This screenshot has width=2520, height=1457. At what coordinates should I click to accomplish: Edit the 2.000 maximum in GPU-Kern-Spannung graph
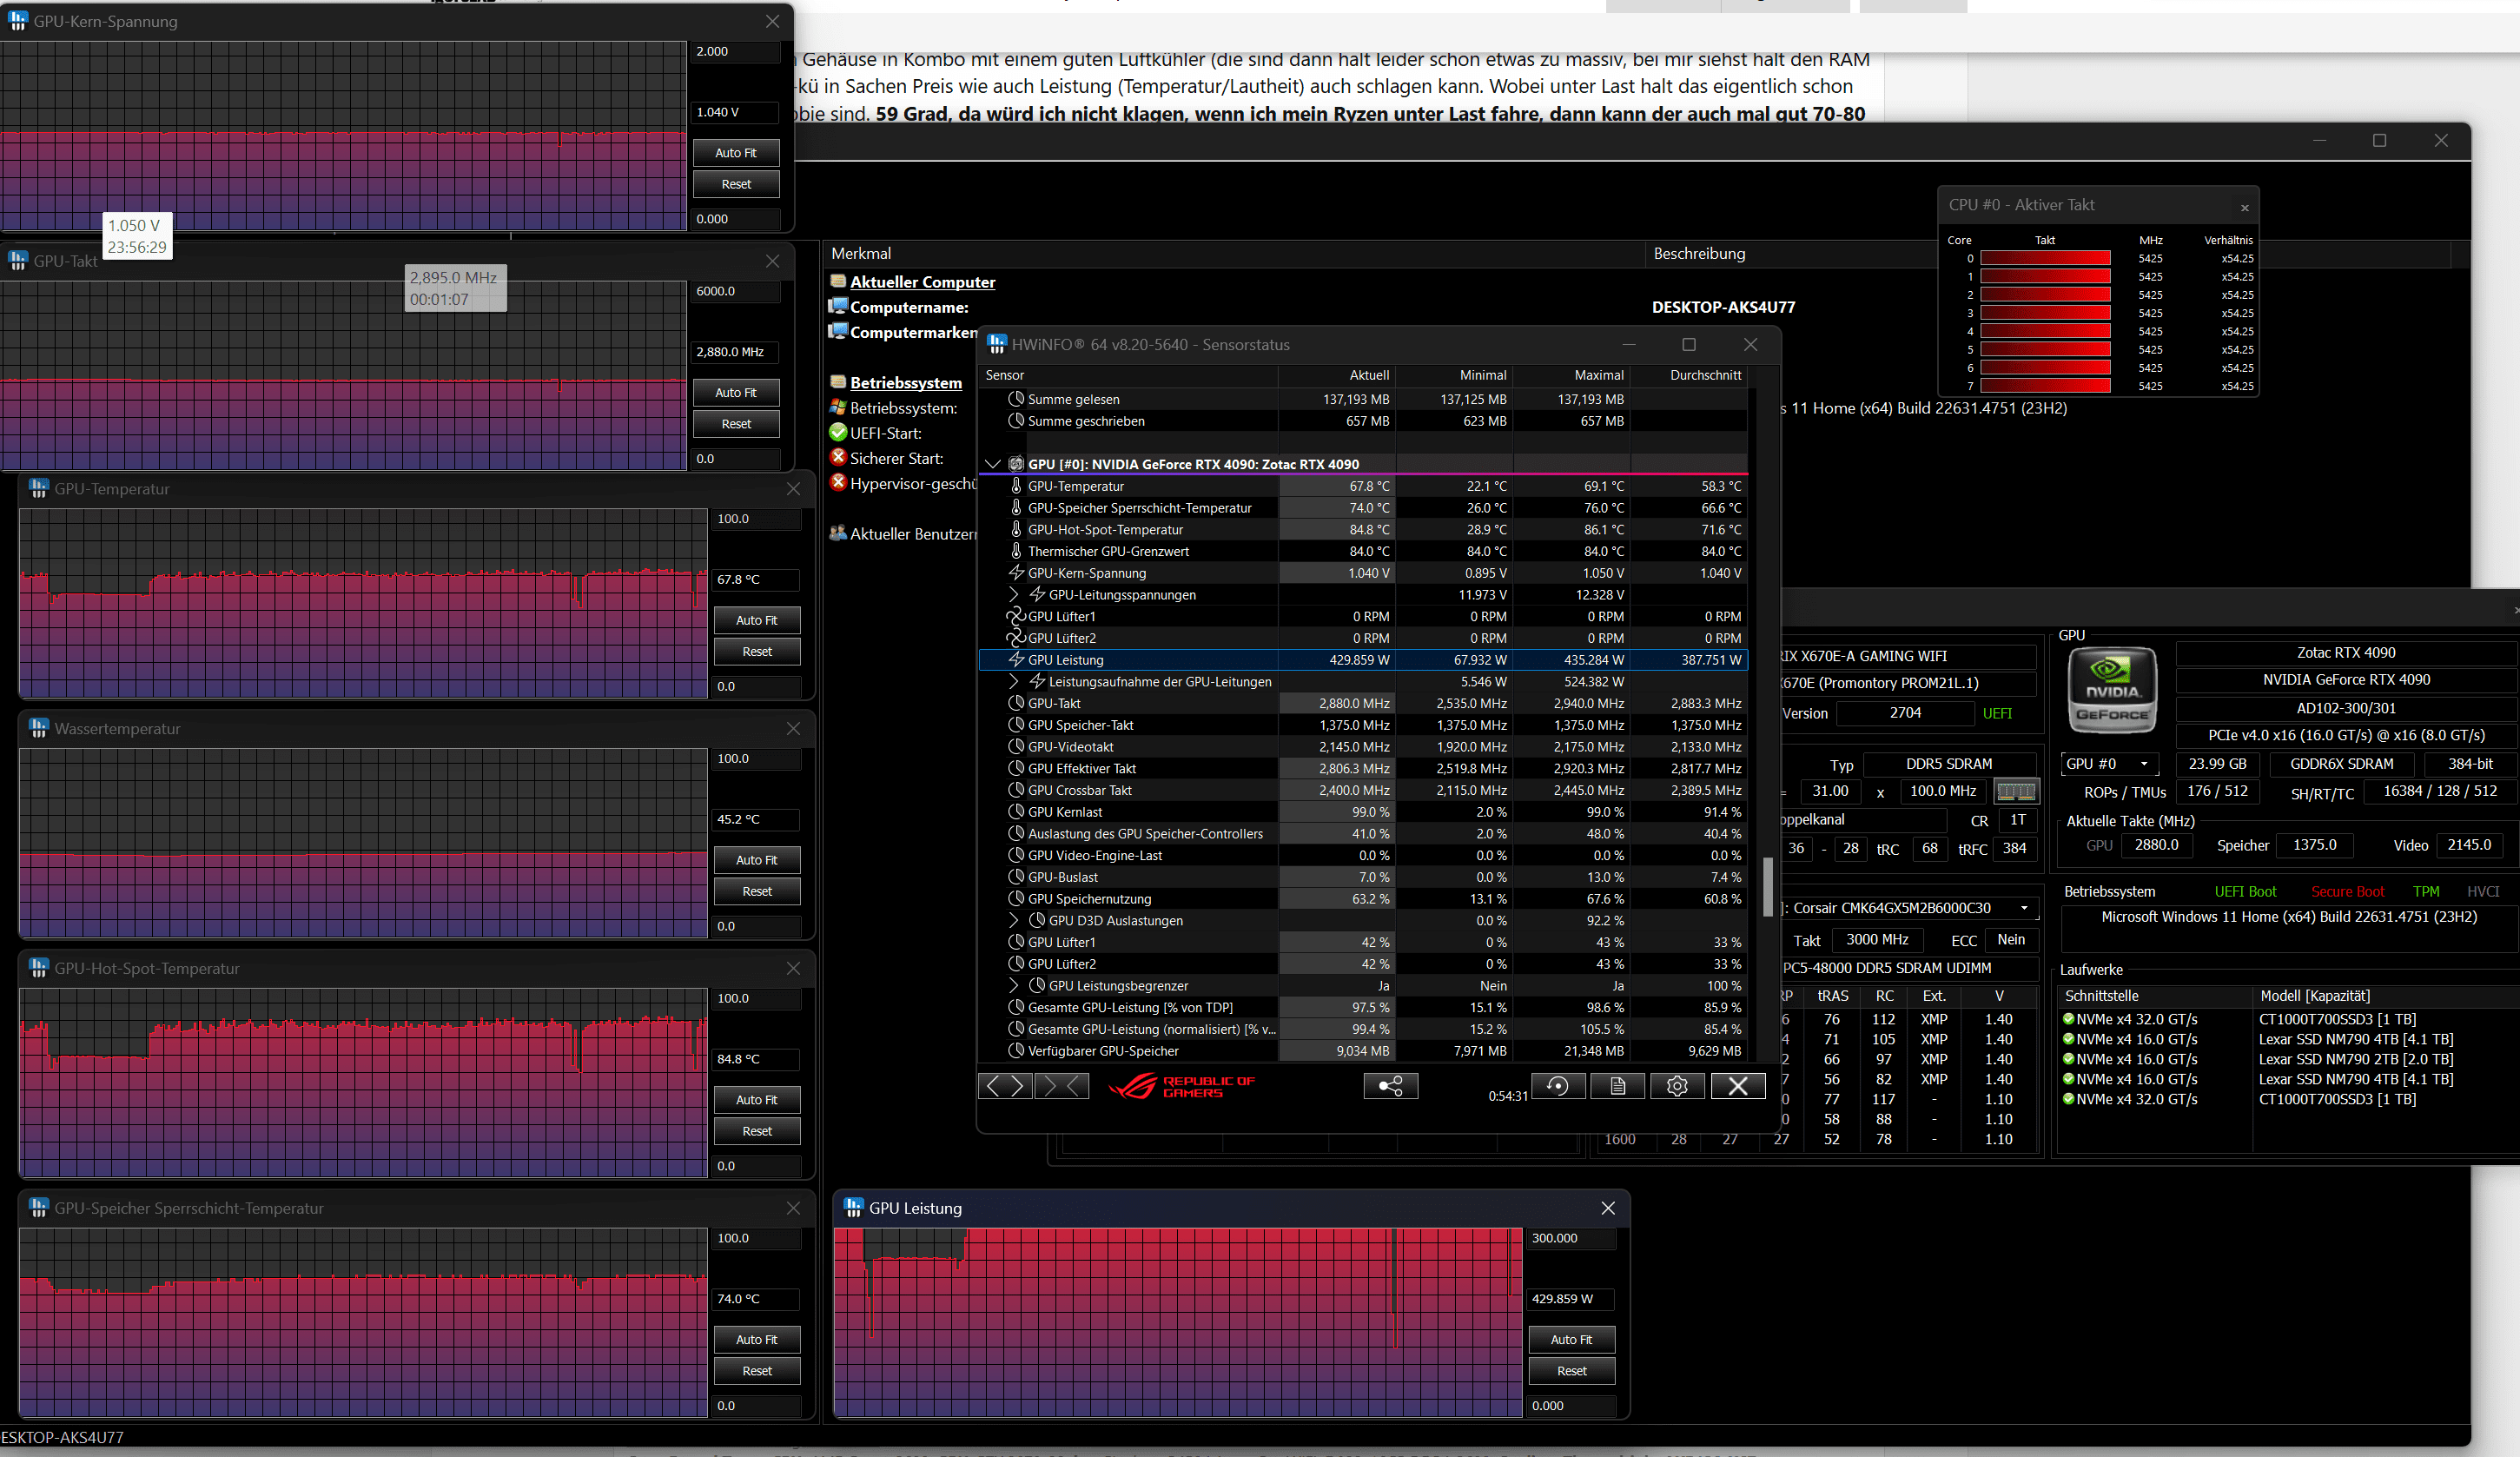pos(736,51)
